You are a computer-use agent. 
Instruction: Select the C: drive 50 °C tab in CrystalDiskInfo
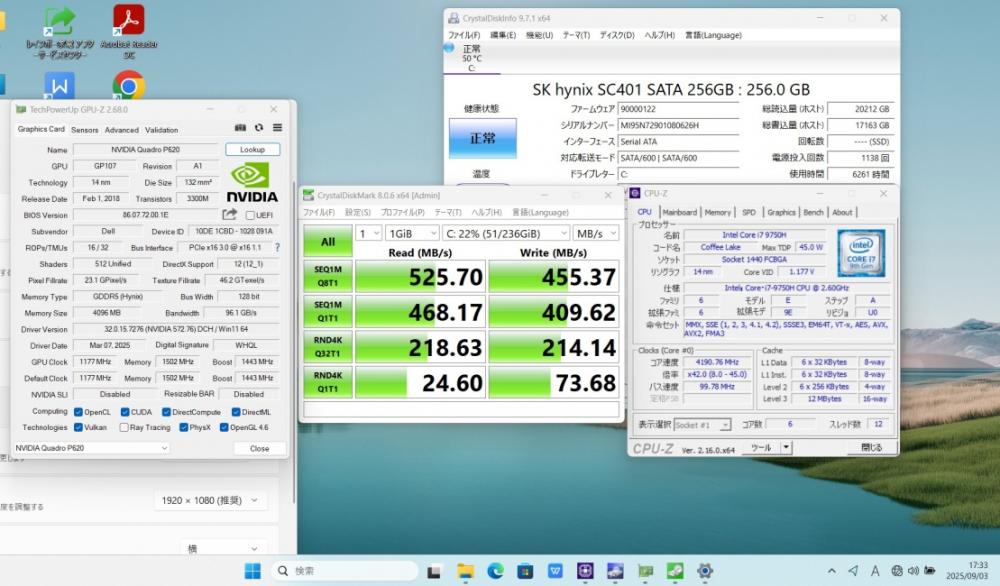pyautogui.click(x=472, y=57)
